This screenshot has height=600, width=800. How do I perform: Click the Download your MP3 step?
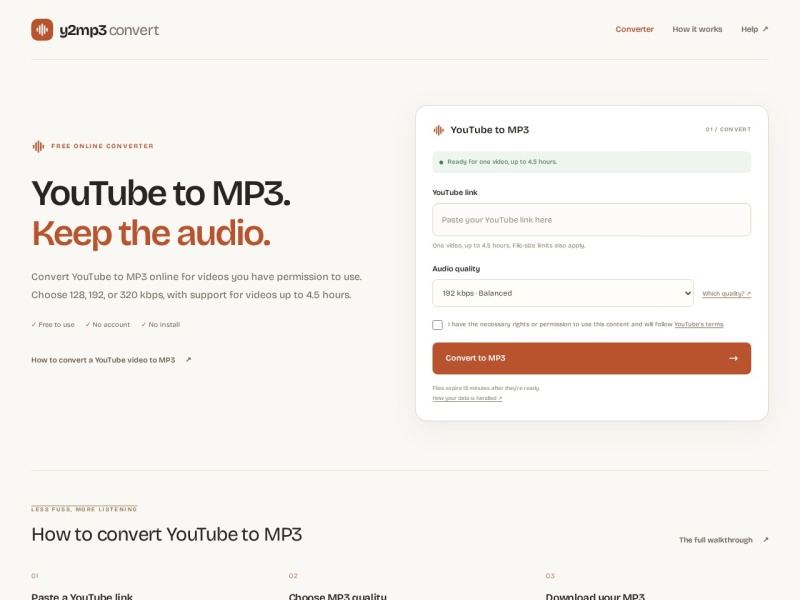pos(595,596)
